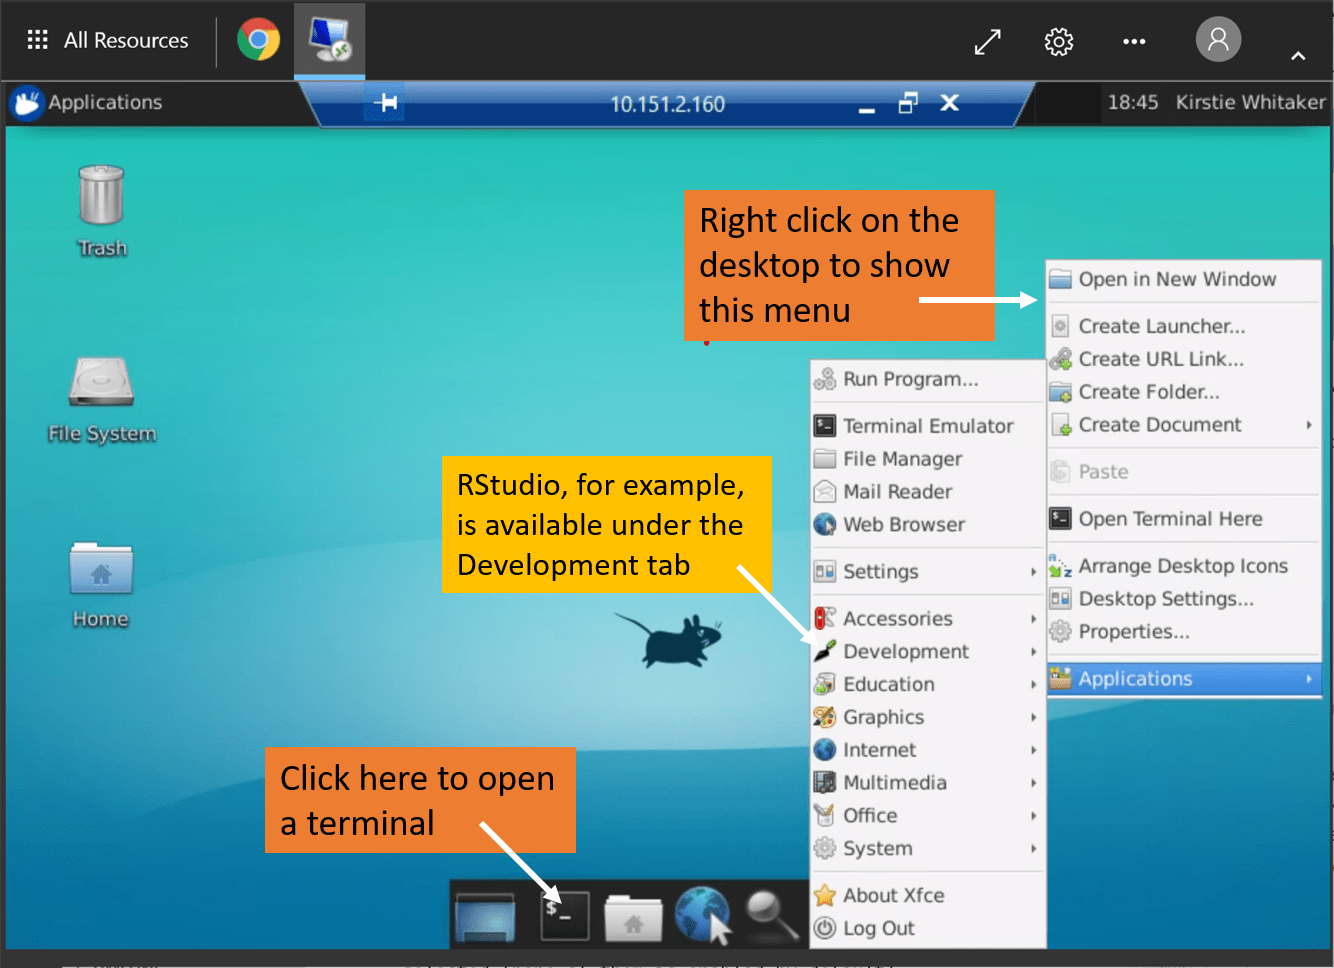Choose Create URL Link...
Viewport: 1334px width, 968px height.
click(x=1184, y=359)
